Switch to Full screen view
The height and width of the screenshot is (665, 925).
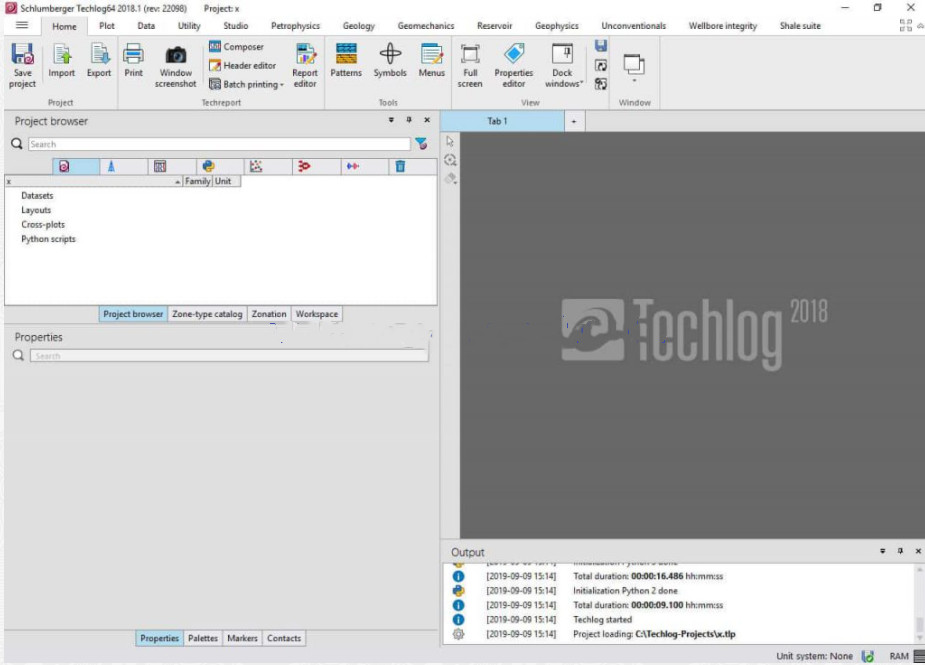[470, 66]
